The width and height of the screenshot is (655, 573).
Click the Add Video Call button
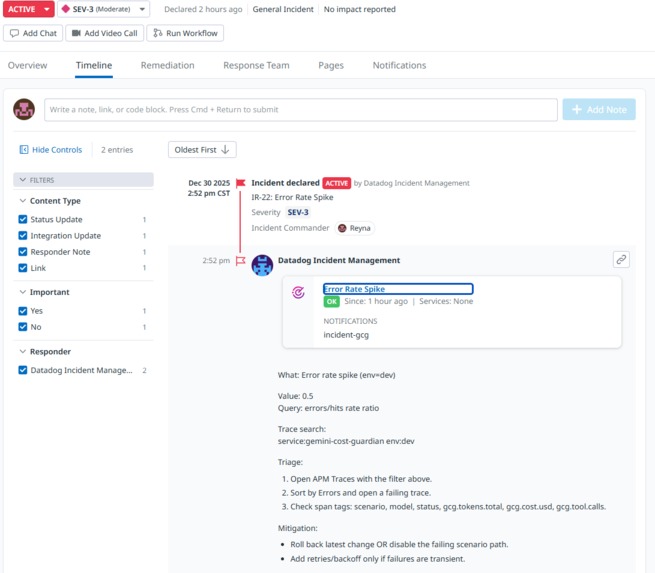click(x=104, y=33)
